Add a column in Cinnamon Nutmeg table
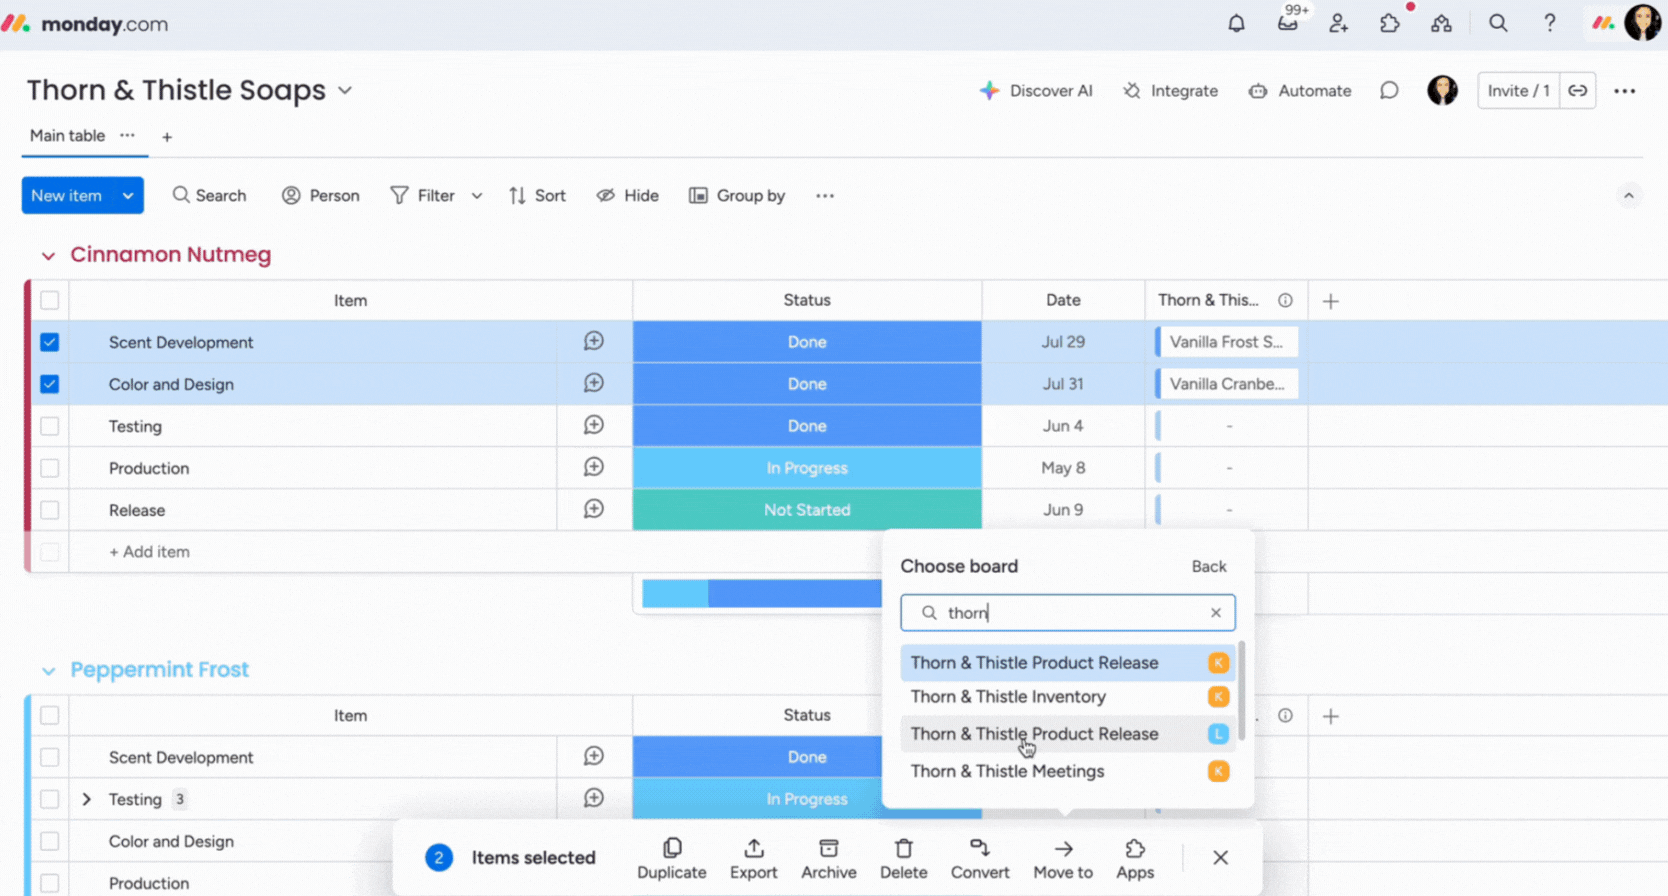Viewport: 1668px width, 896px height. pos(1330,301)
